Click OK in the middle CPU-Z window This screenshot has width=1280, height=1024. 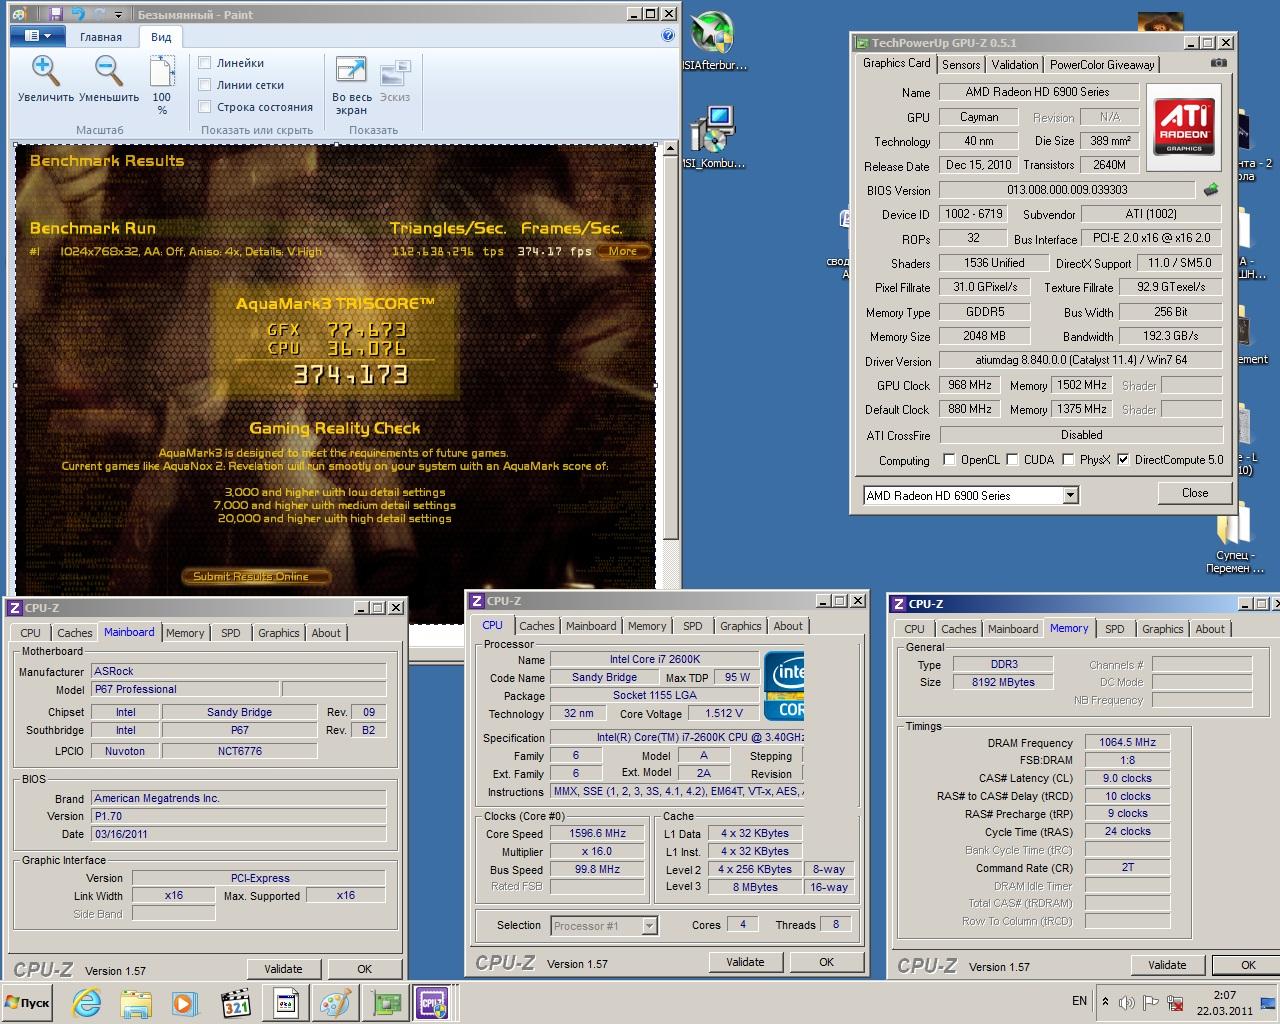pyautogui.click(x=827, y=962)
